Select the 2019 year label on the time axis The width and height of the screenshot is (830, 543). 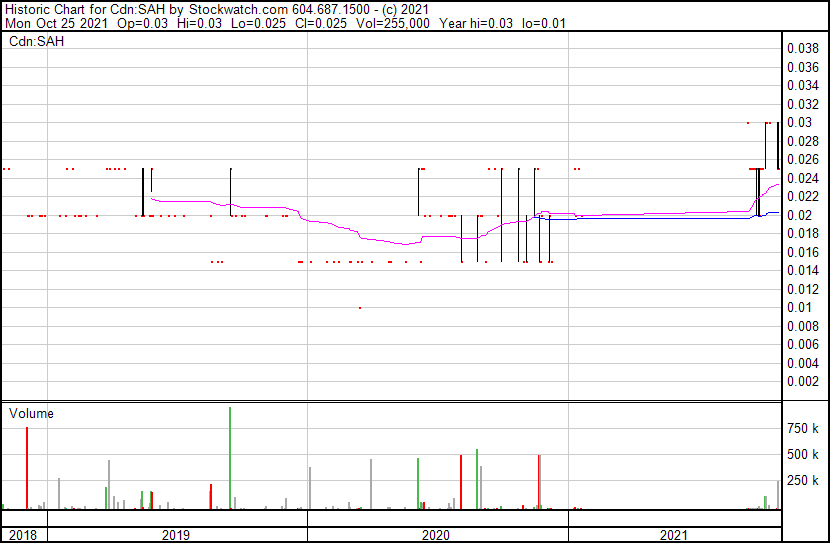(x=177, y=535)
